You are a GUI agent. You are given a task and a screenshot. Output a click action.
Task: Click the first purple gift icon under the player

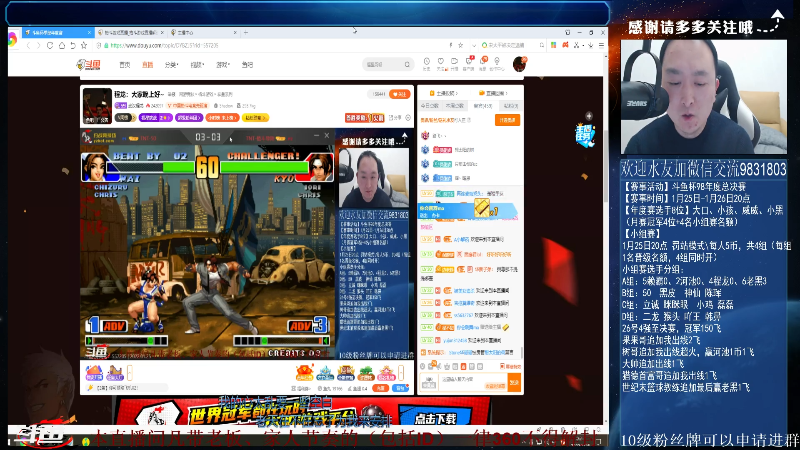(94, 373)
